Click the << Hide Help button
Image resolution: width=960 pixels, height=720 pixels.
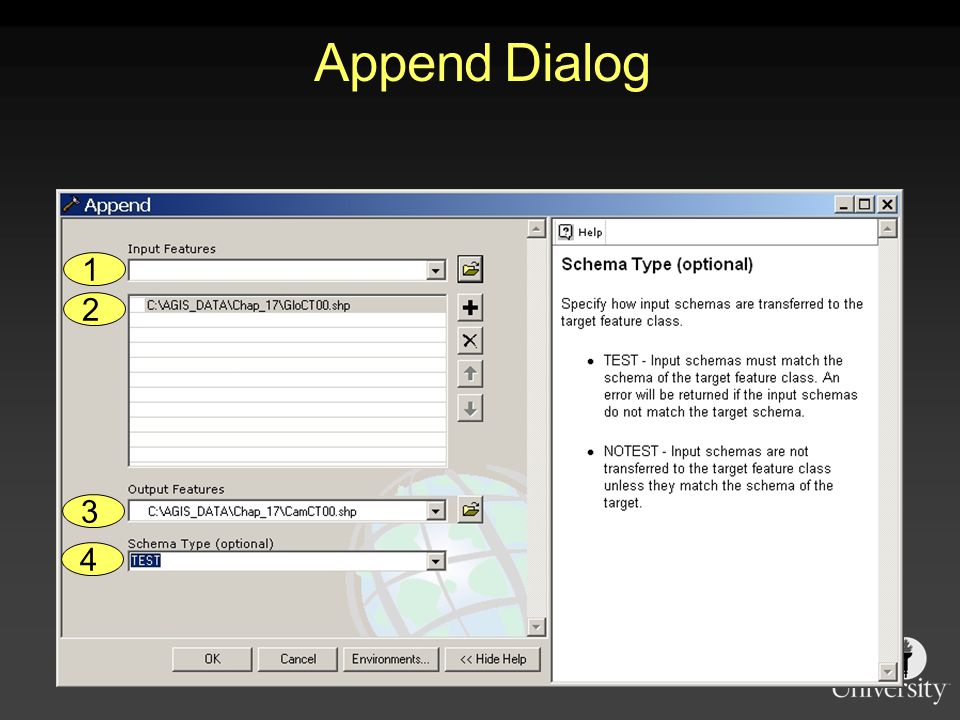coord(493,659)
